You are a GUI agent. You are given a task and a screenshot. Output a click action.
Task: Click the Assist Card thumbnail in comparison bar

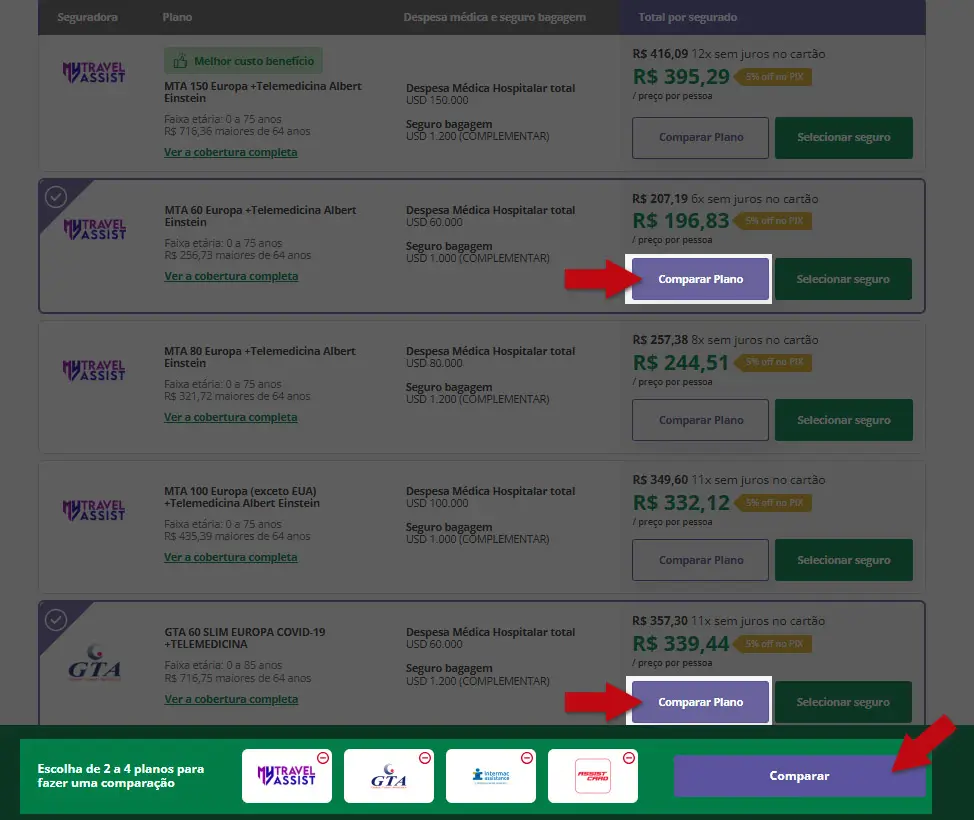[593, 776]
